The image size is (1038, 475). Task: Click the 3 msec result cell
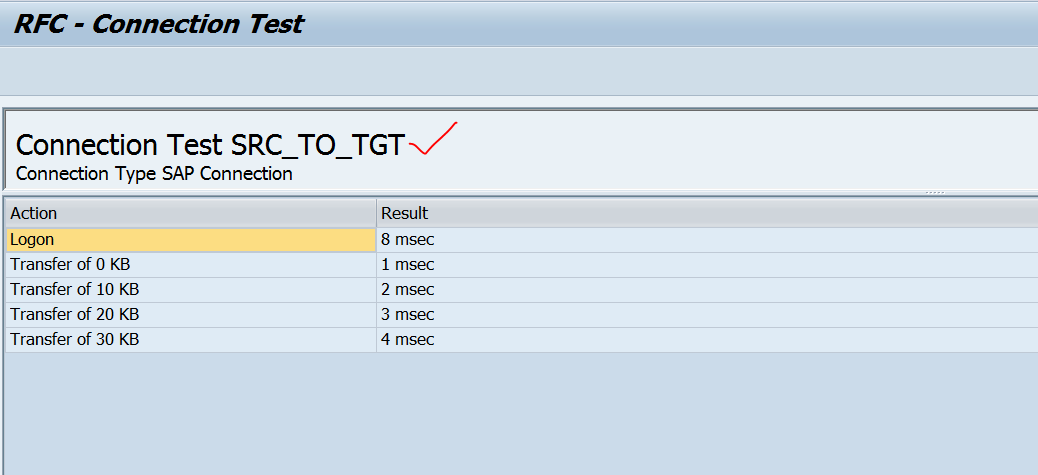tap(408, 315)
